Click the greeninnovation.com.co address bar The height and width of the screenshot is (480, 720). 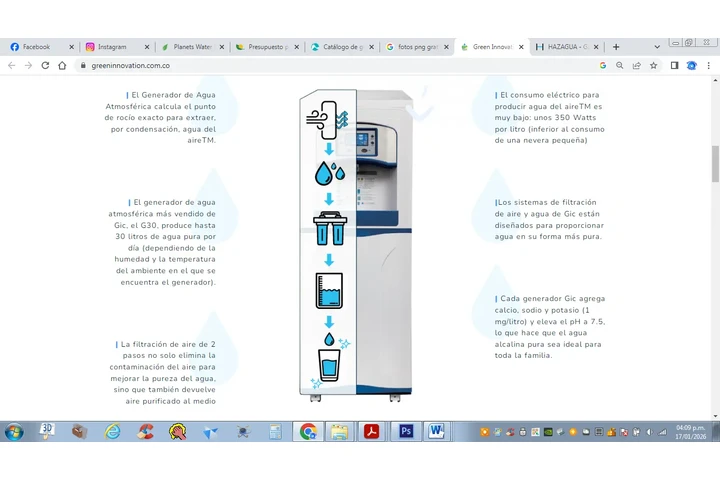click(x=340, y=66)
